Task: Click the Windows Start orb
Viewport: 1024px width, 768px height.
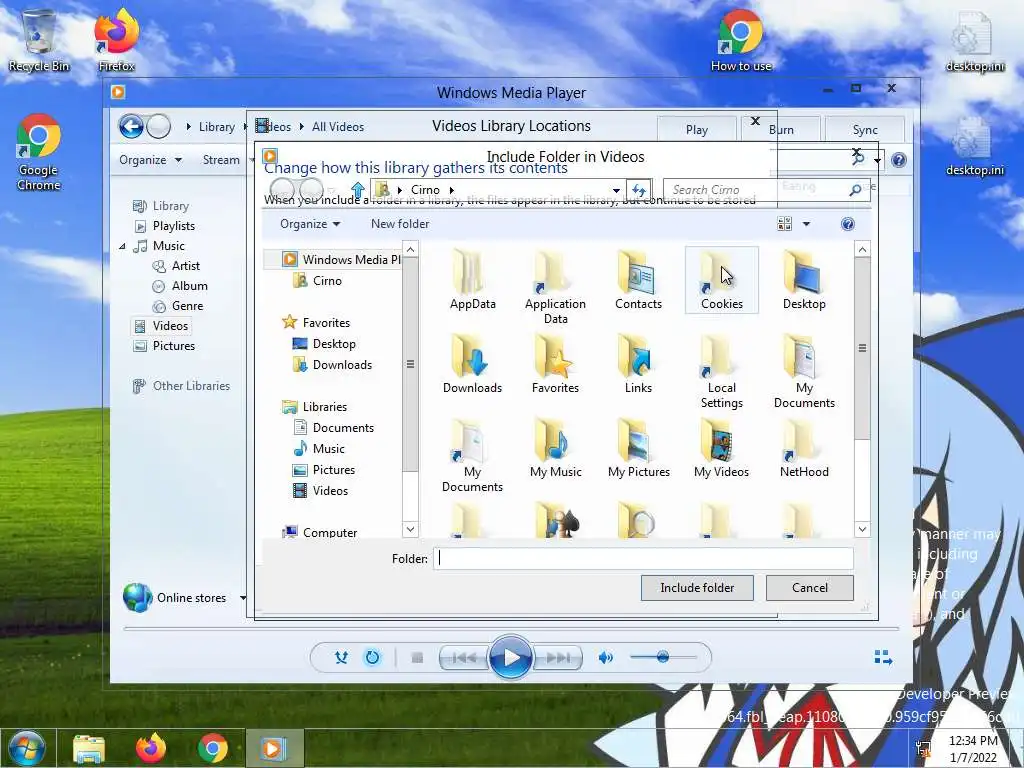Action: click(27, 748)
